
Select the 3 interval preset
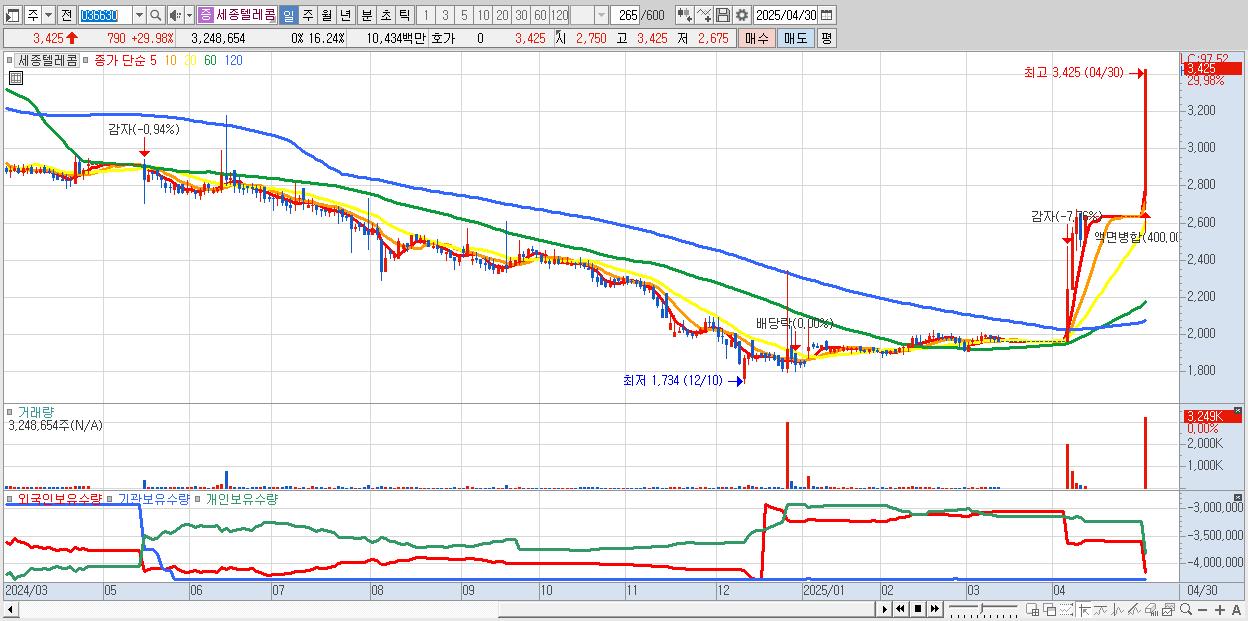point(445,15)
